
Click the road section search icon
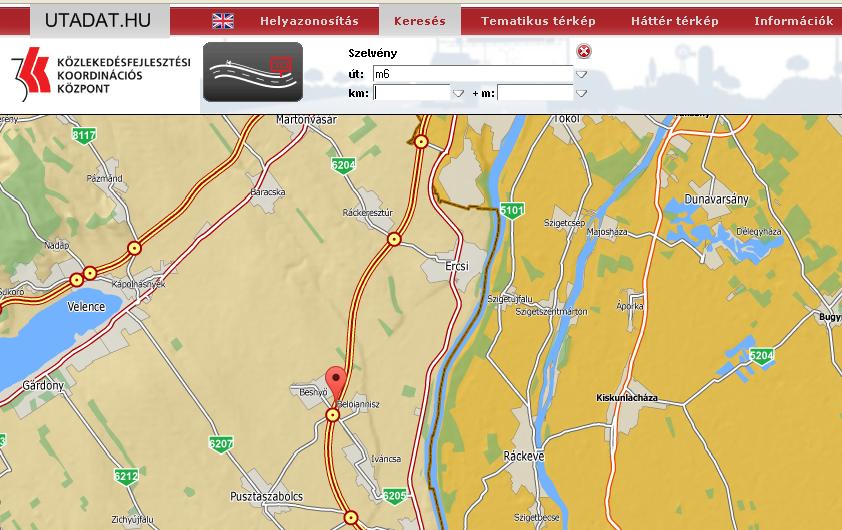pos(253,71)
